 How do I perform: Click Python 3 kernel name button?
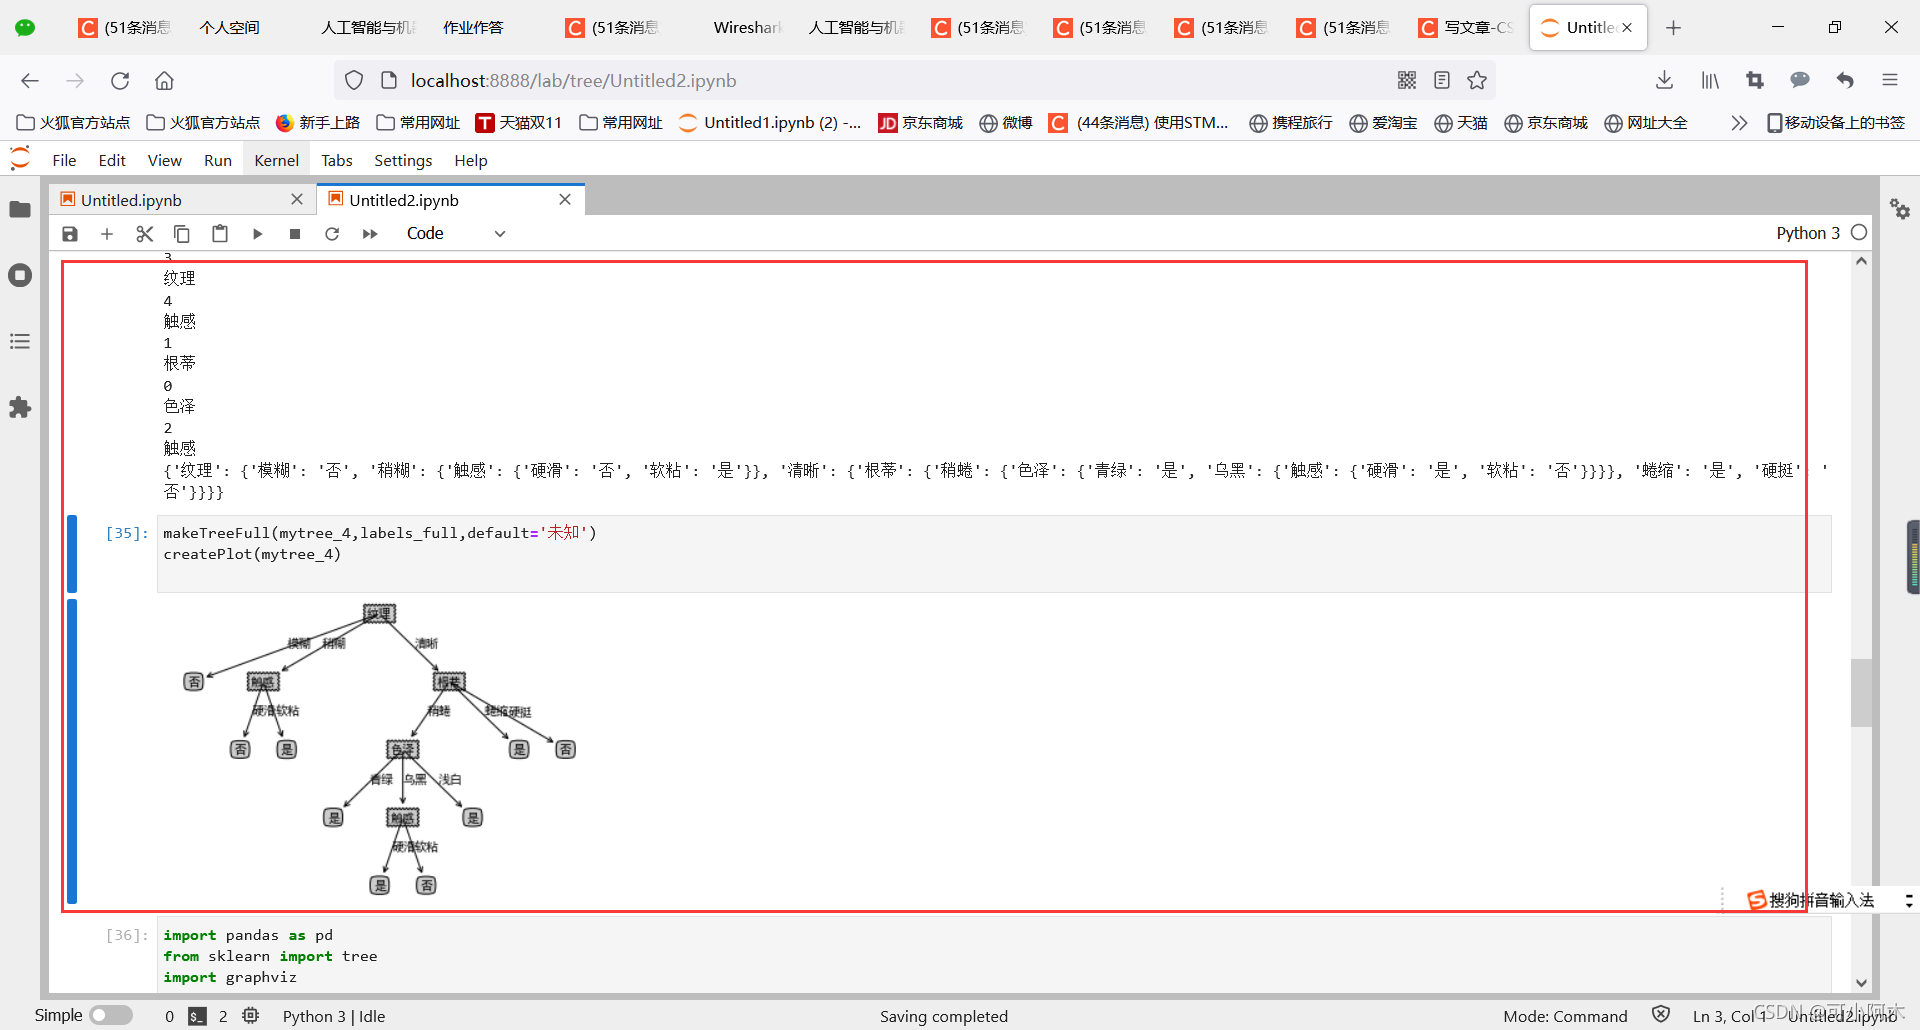[x=1808, y=233]
